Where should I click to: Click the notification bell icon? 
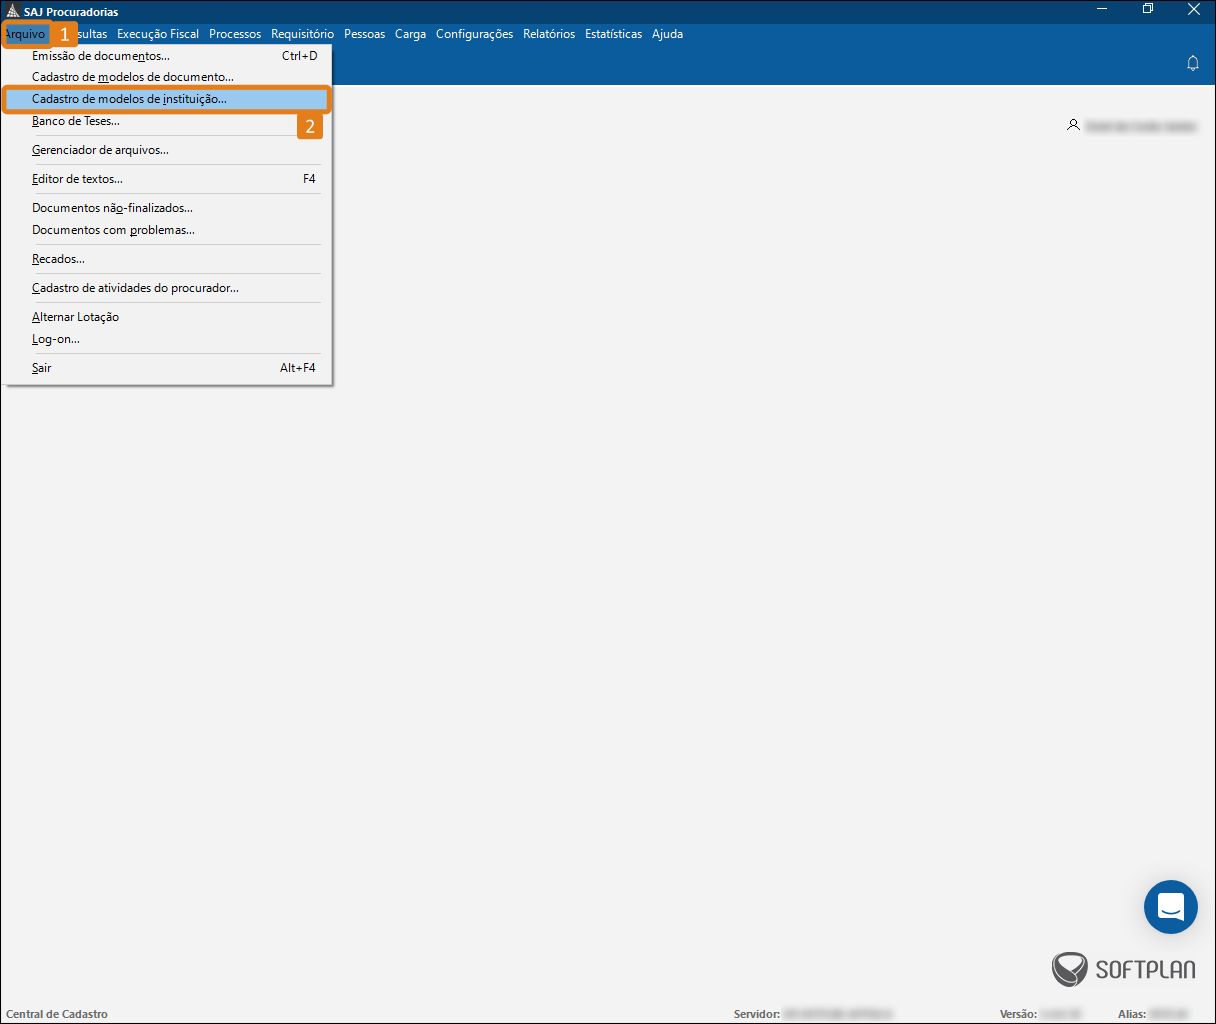click(1192, 63)
